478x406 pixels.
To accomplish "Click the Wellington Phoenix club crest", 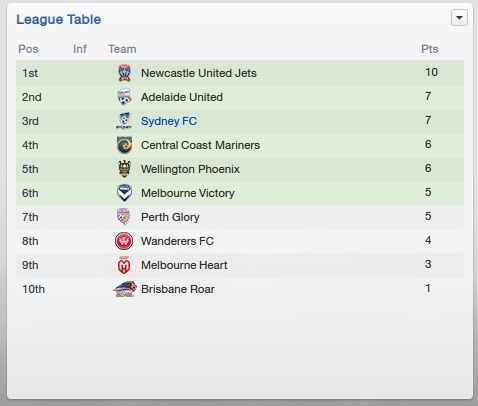I will [x=124, y=169].
